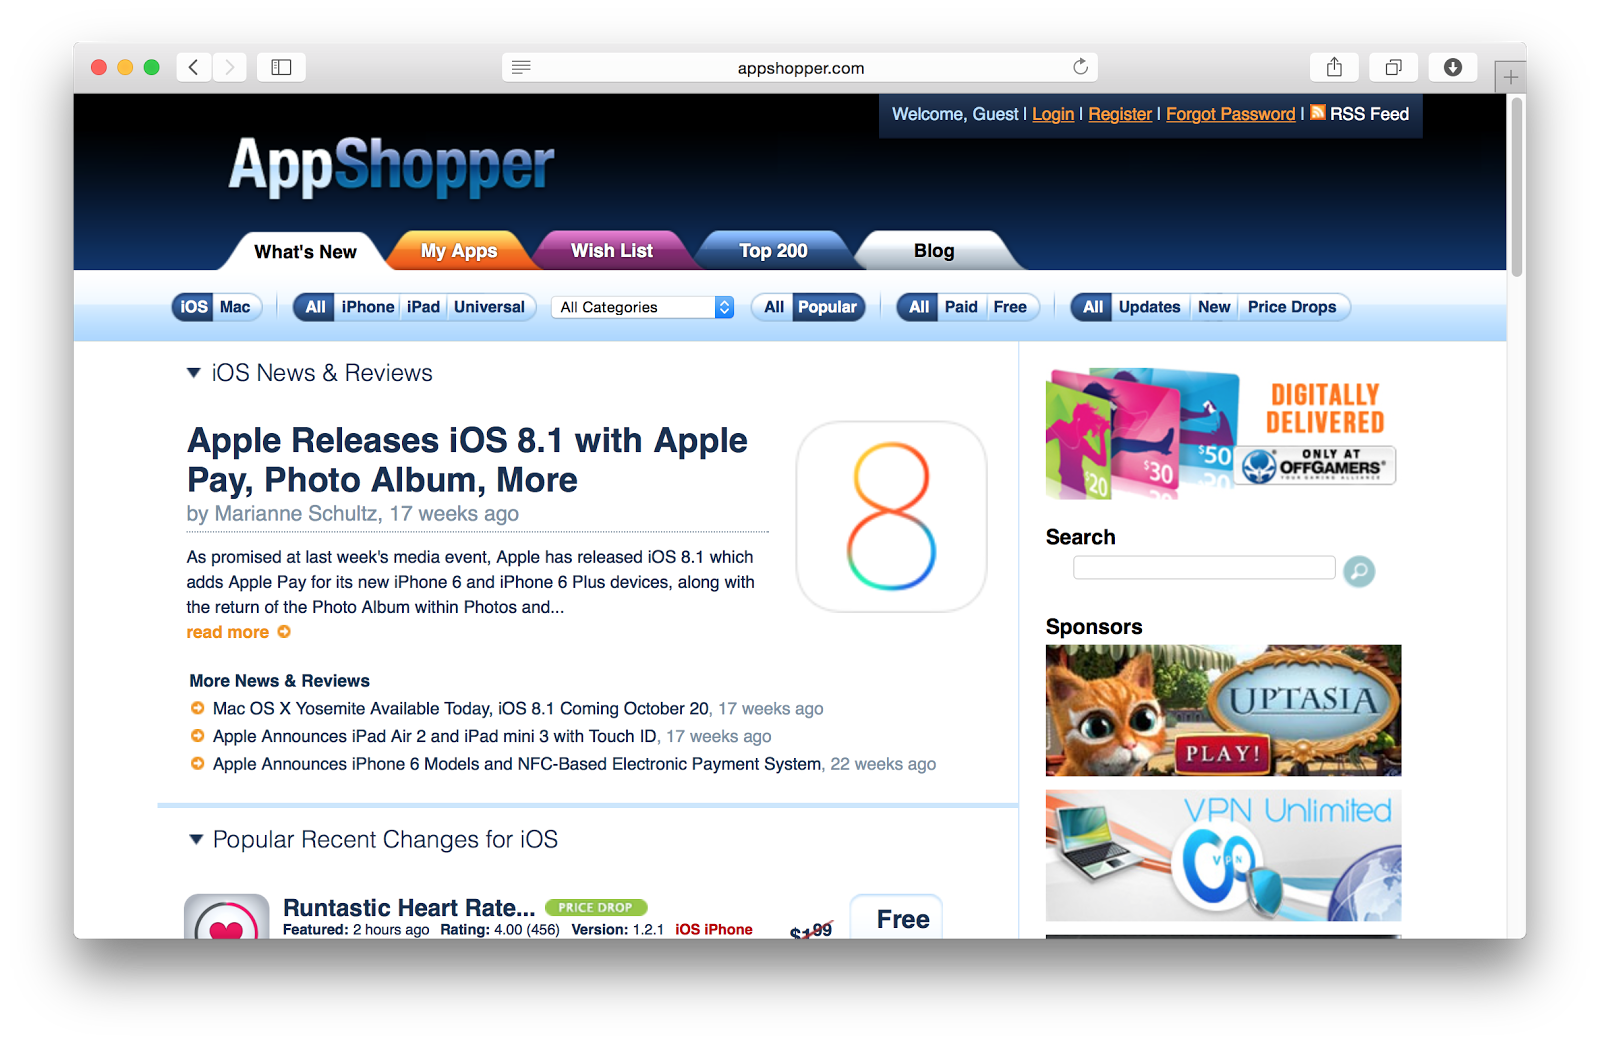The image size is (1600, 1044).
Task: Click bullet icon beside Mac OS X Yosemite
Action: click(197, 709)
